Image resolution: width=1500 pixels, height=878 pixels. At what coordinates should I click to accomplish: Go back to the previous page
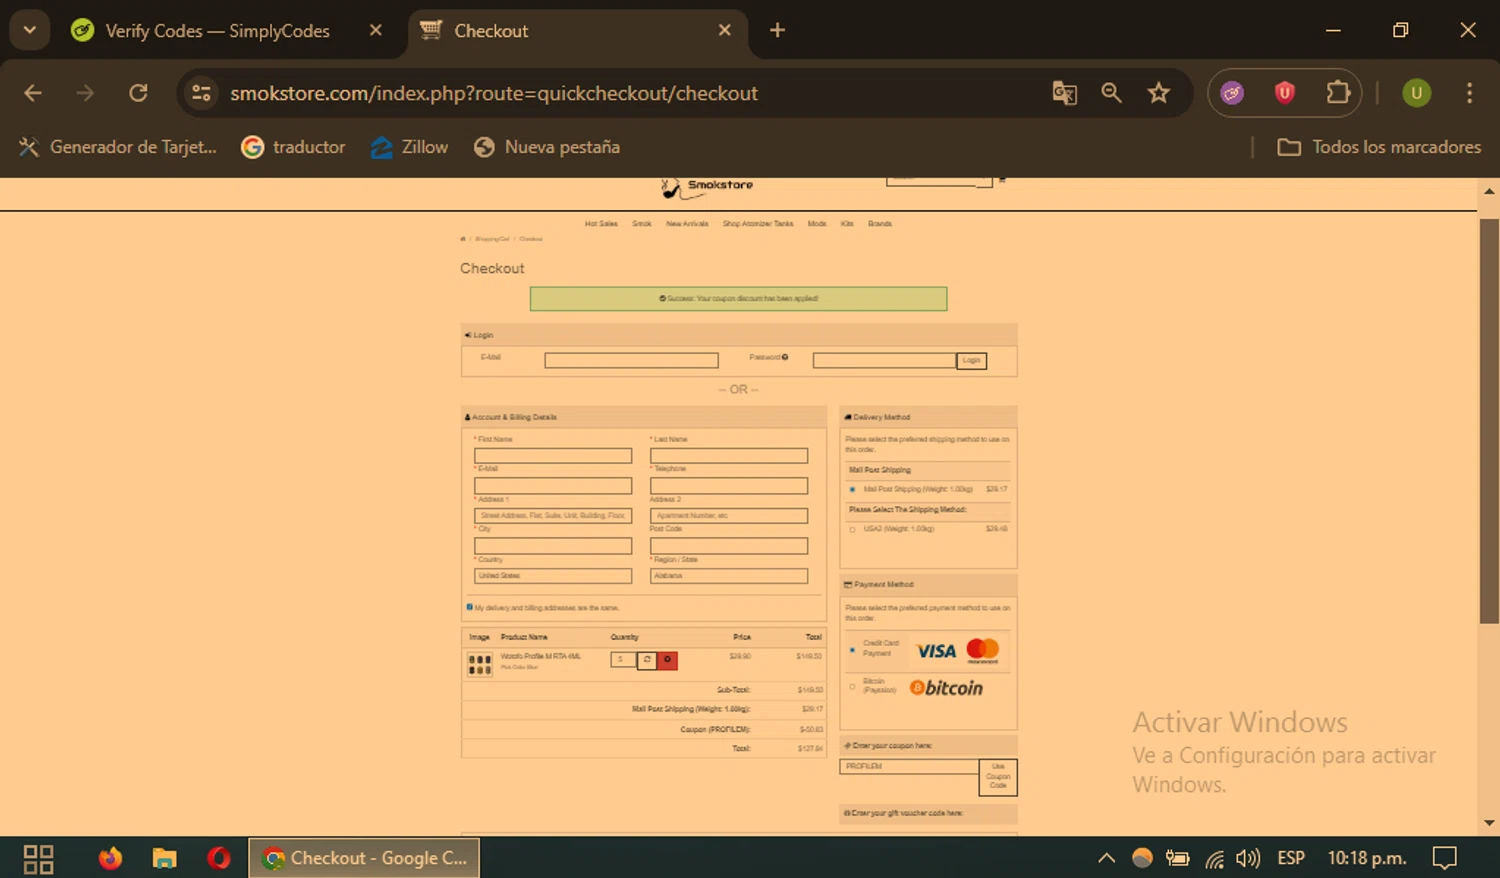click(x=33, y=93)
